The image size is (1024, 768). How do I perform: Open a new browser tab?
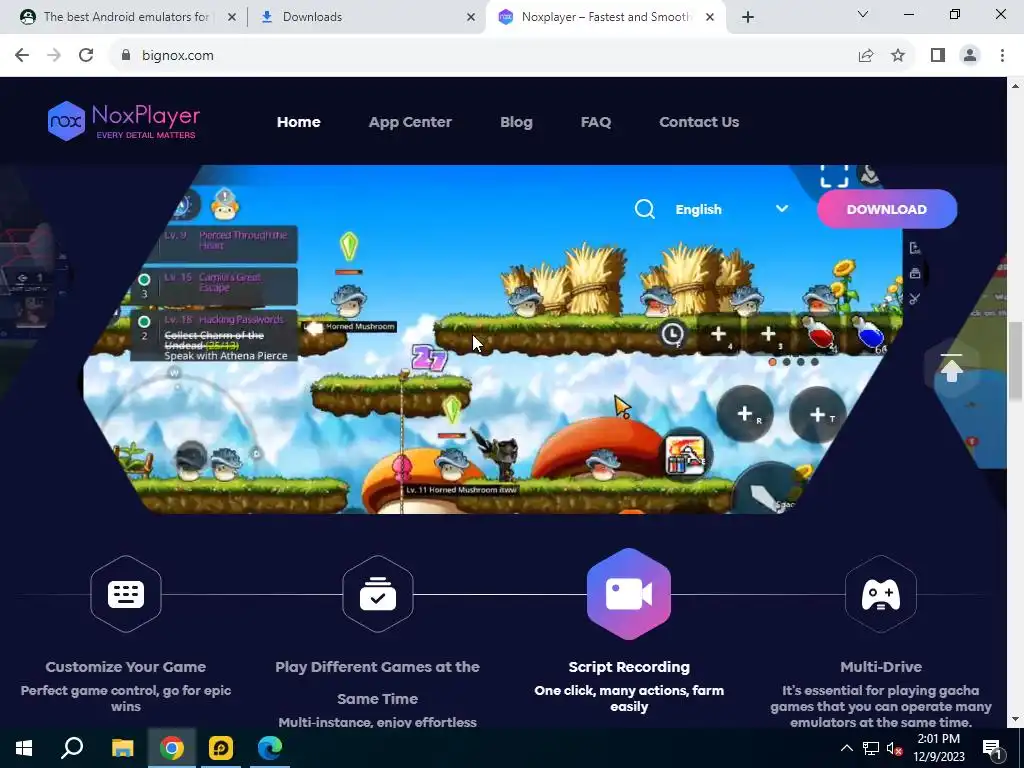(748, 17)
